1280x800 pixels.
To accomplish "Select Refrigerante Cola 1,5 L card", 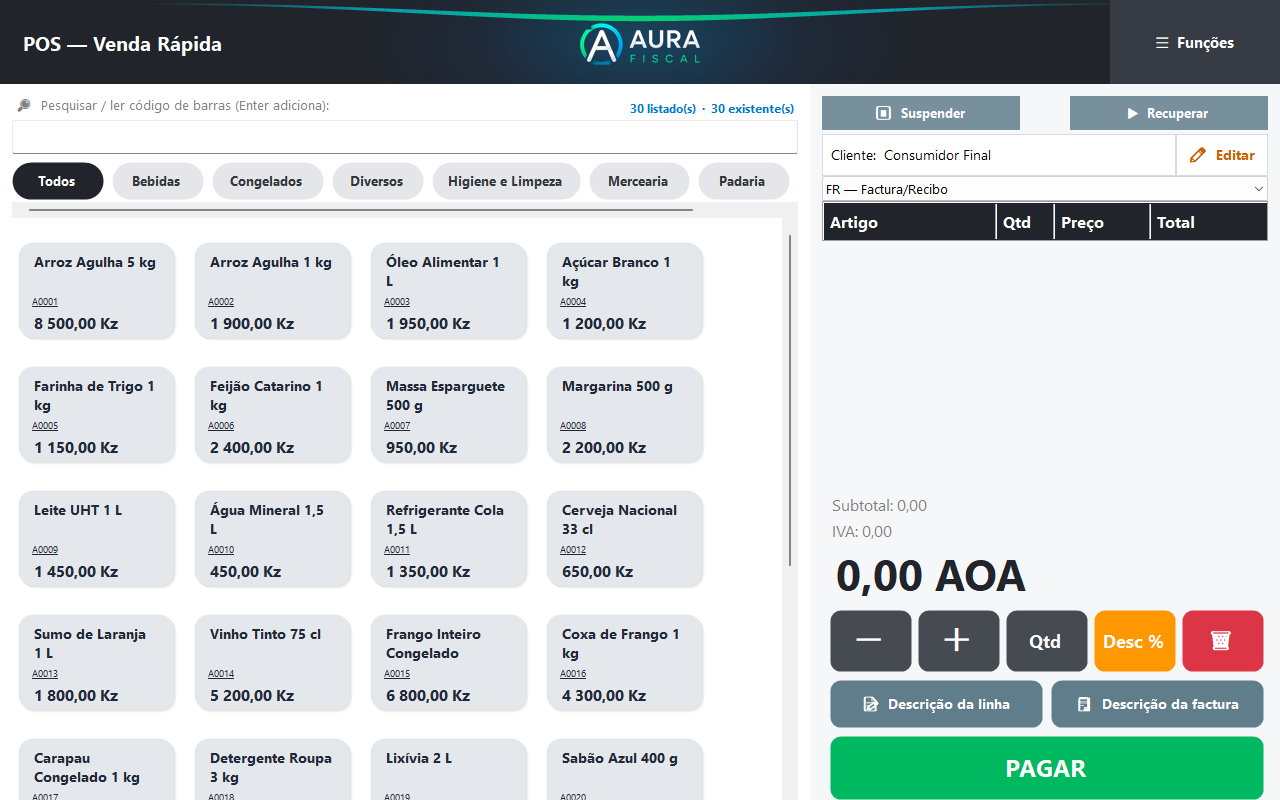I will [x=449, y=539].
